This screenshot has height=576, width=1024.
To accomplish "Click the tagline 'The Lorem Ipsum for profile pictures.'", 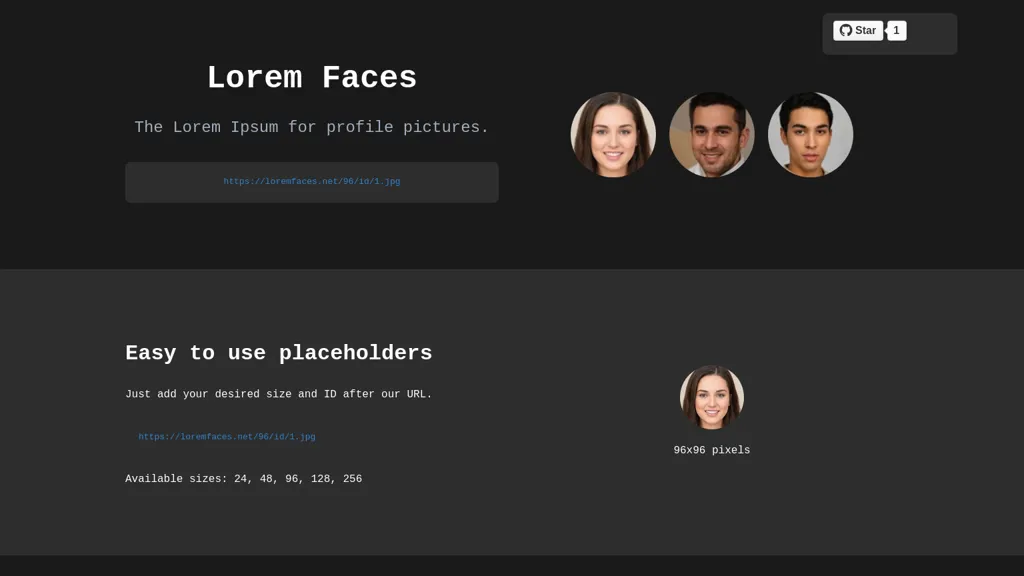I will pyautogui.click(x=312, y=127).
